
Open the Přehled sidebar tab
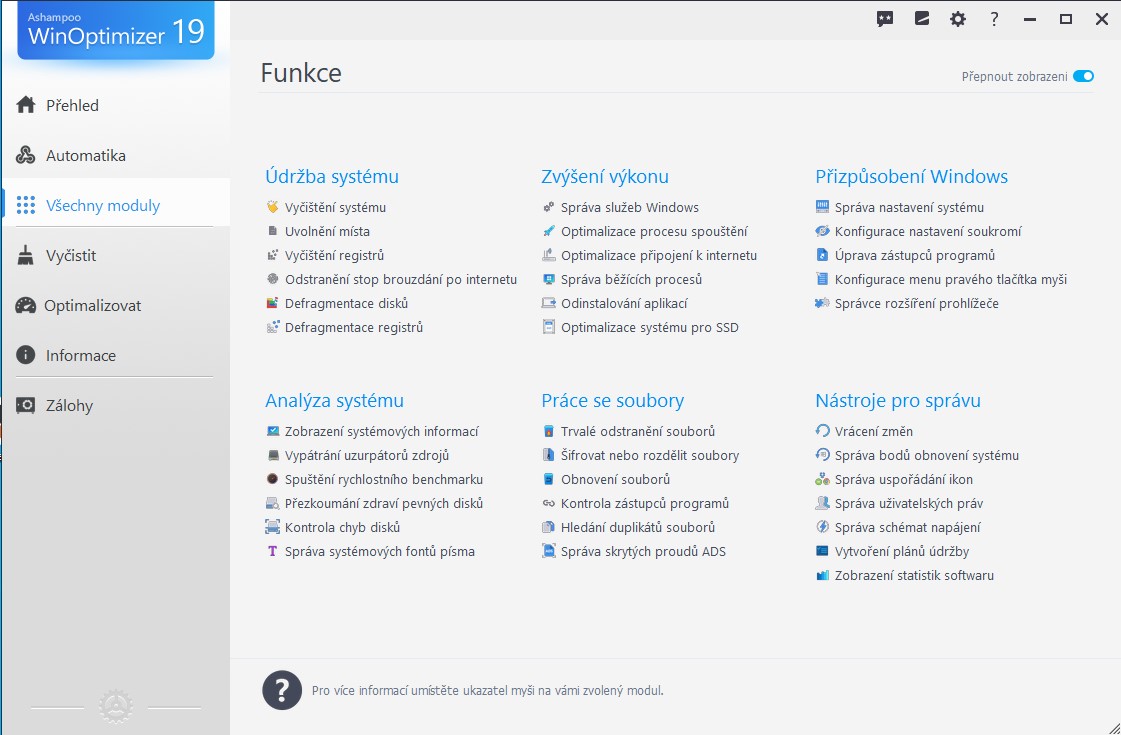point(72,105)
